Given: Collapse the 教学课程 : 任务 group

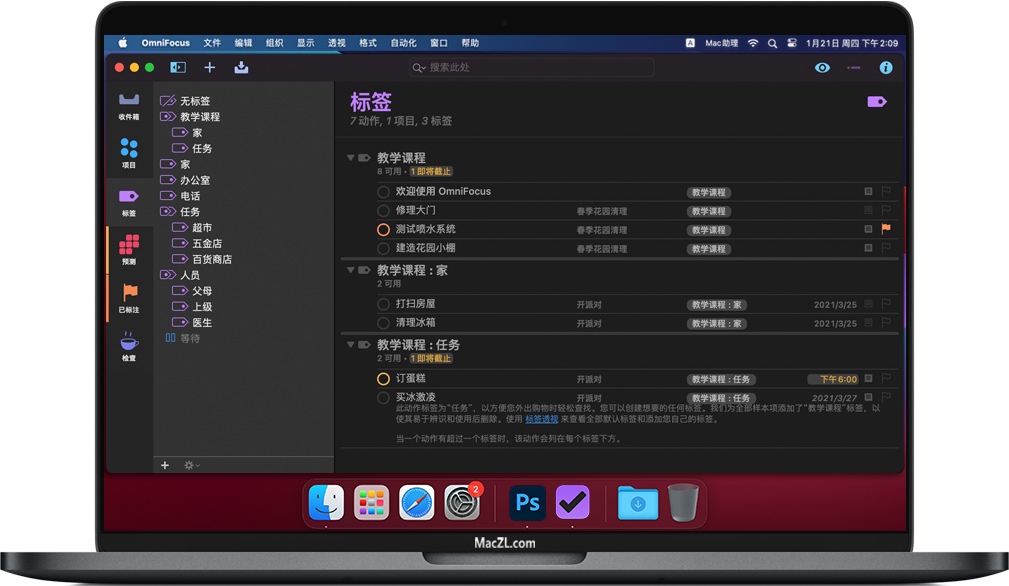Looking at the screenshot, I should click(351, 345).
